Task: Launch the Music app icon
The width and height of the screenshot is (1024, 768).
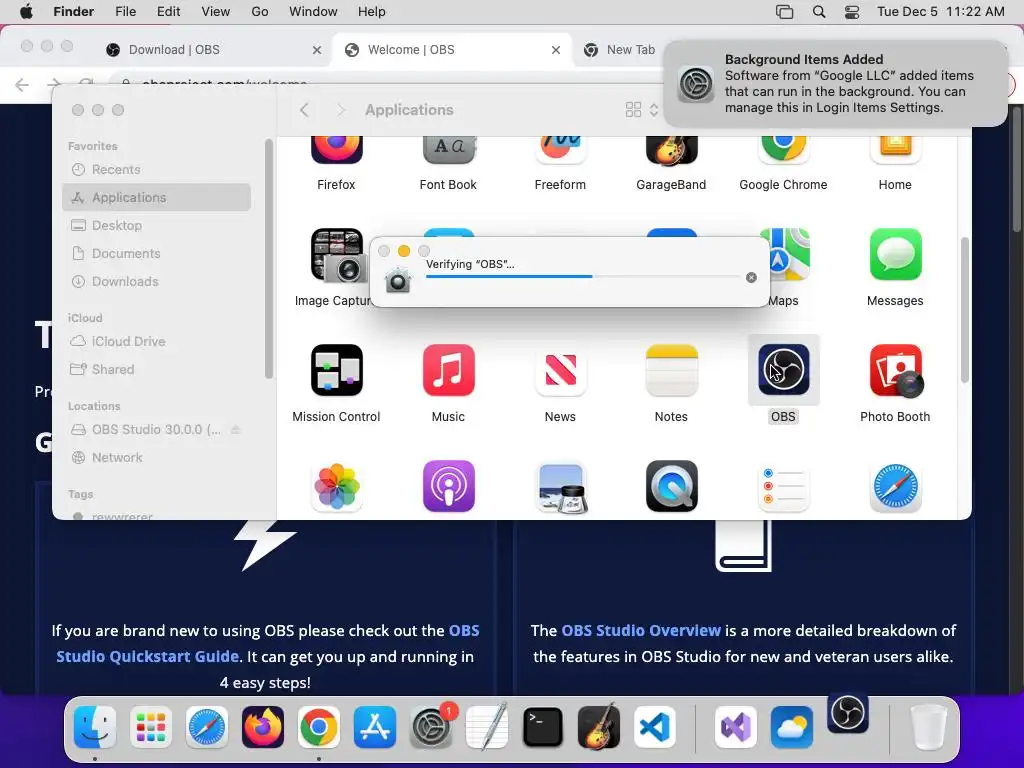Action: pyautogui.click(x=448, y=370)
